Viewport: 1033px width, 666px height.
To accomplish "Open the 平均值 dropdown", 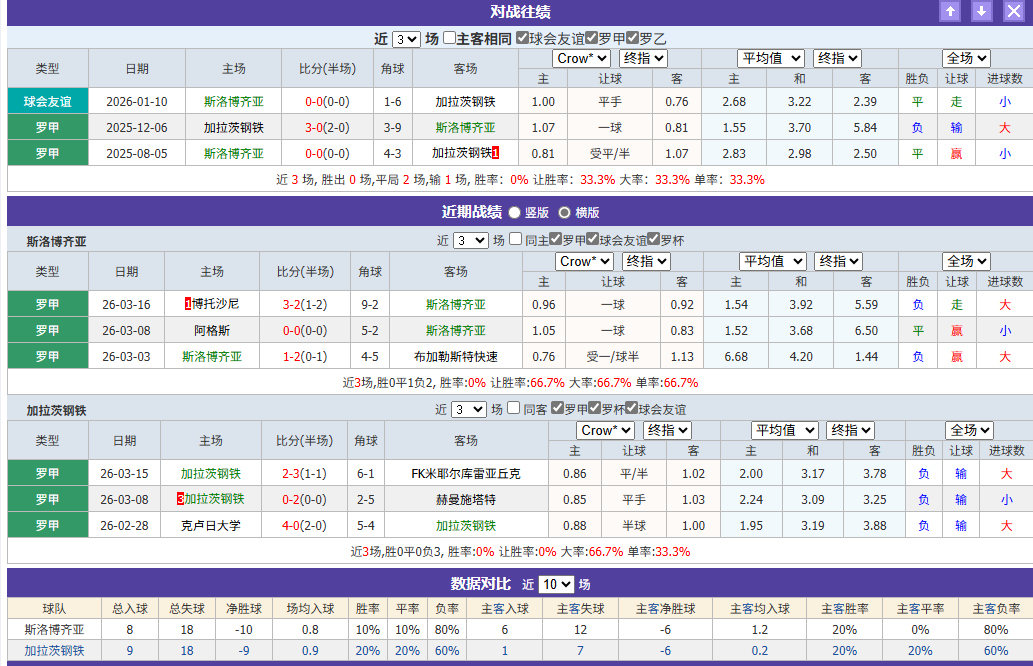I will tap(770, 59).
